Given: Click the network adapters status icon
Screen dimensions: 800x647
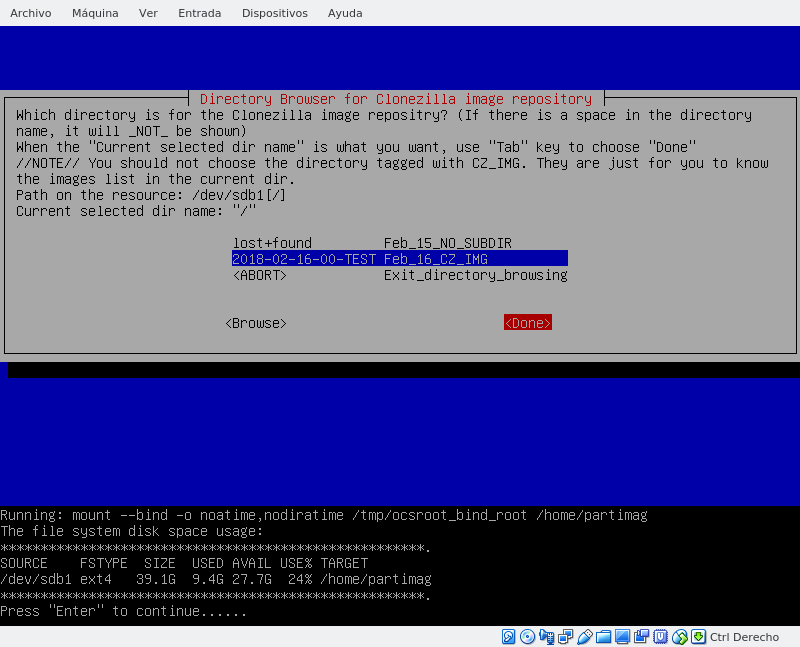Looking at the screenshot, I should tap(565, 636).
